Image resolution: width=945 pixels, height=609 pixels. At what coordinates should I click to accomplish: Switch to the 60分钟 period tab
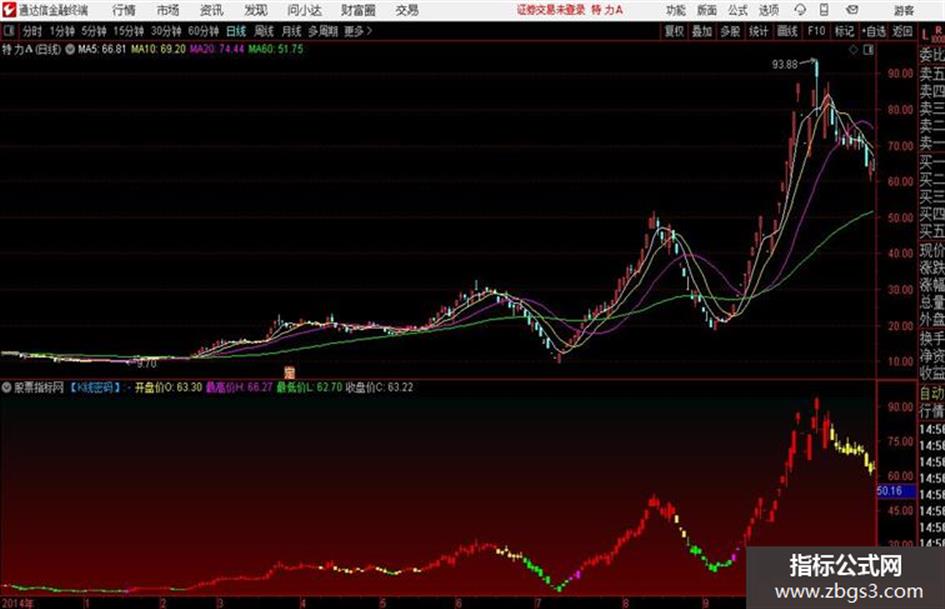[203, 31]
